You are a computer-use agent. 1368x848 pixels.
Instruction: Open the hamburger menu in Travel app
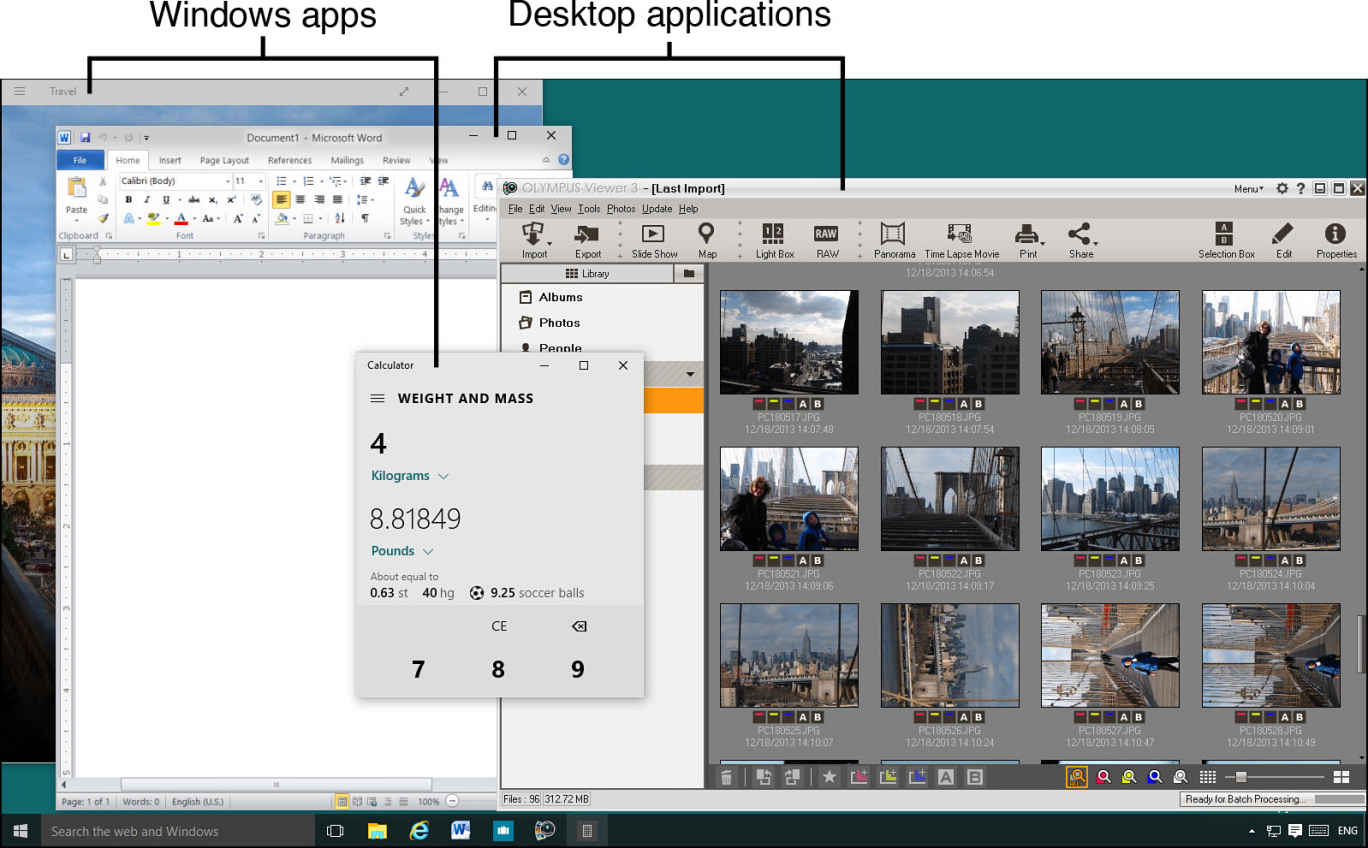coord(19,91)
